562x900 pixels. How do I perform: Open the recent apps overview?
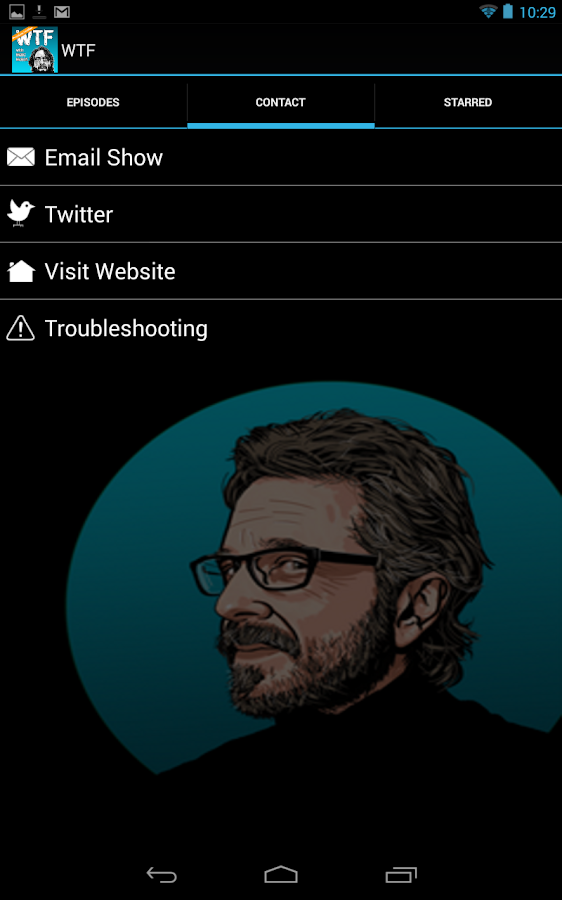coord(401,875)
